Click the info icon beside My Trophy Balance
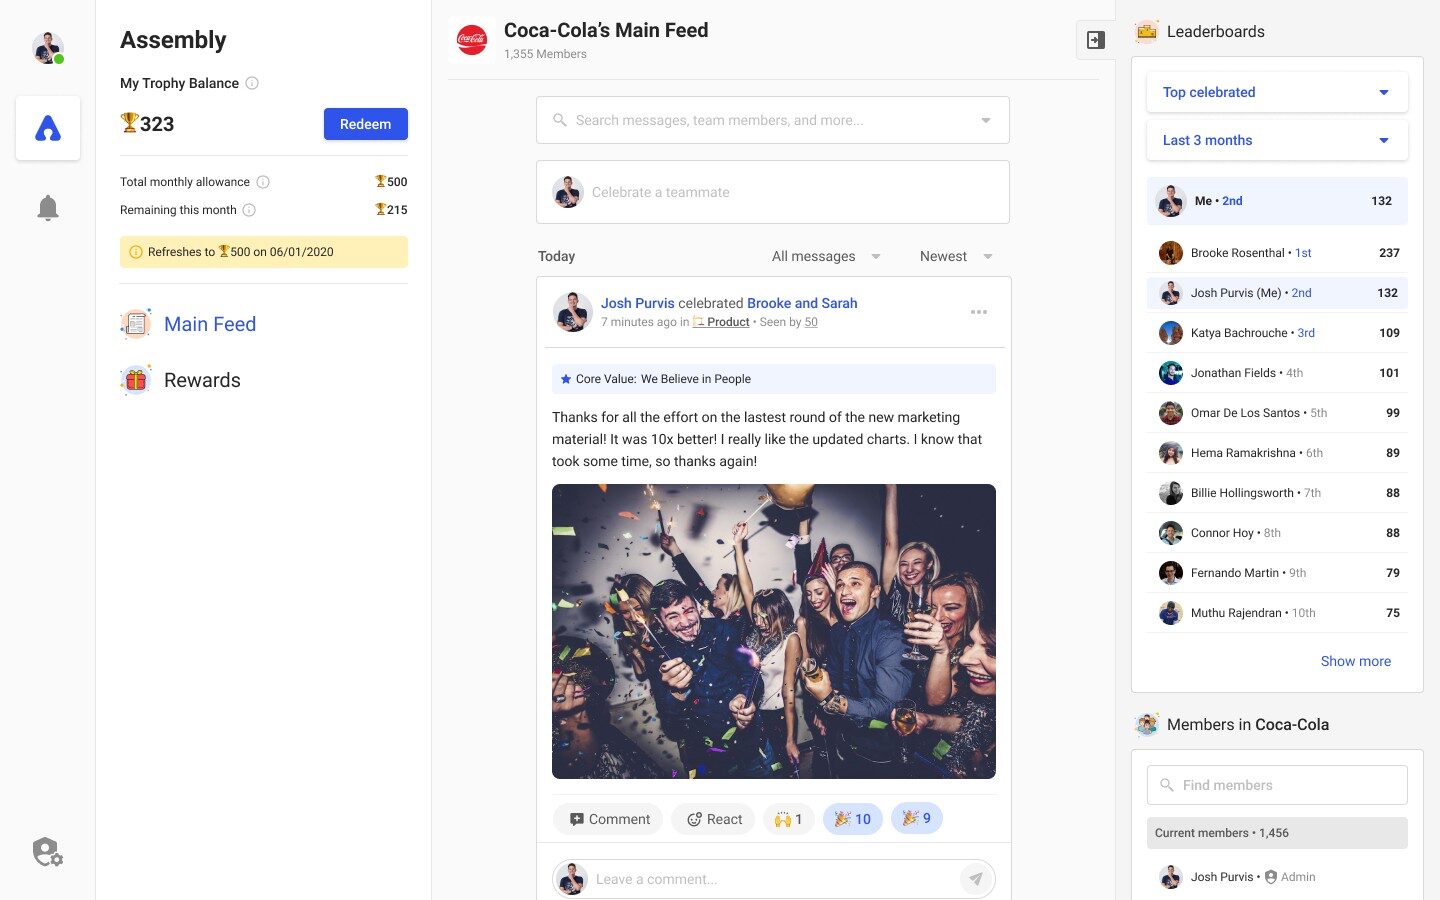This screenshot has height=900, width=1440. coord(252,83)
